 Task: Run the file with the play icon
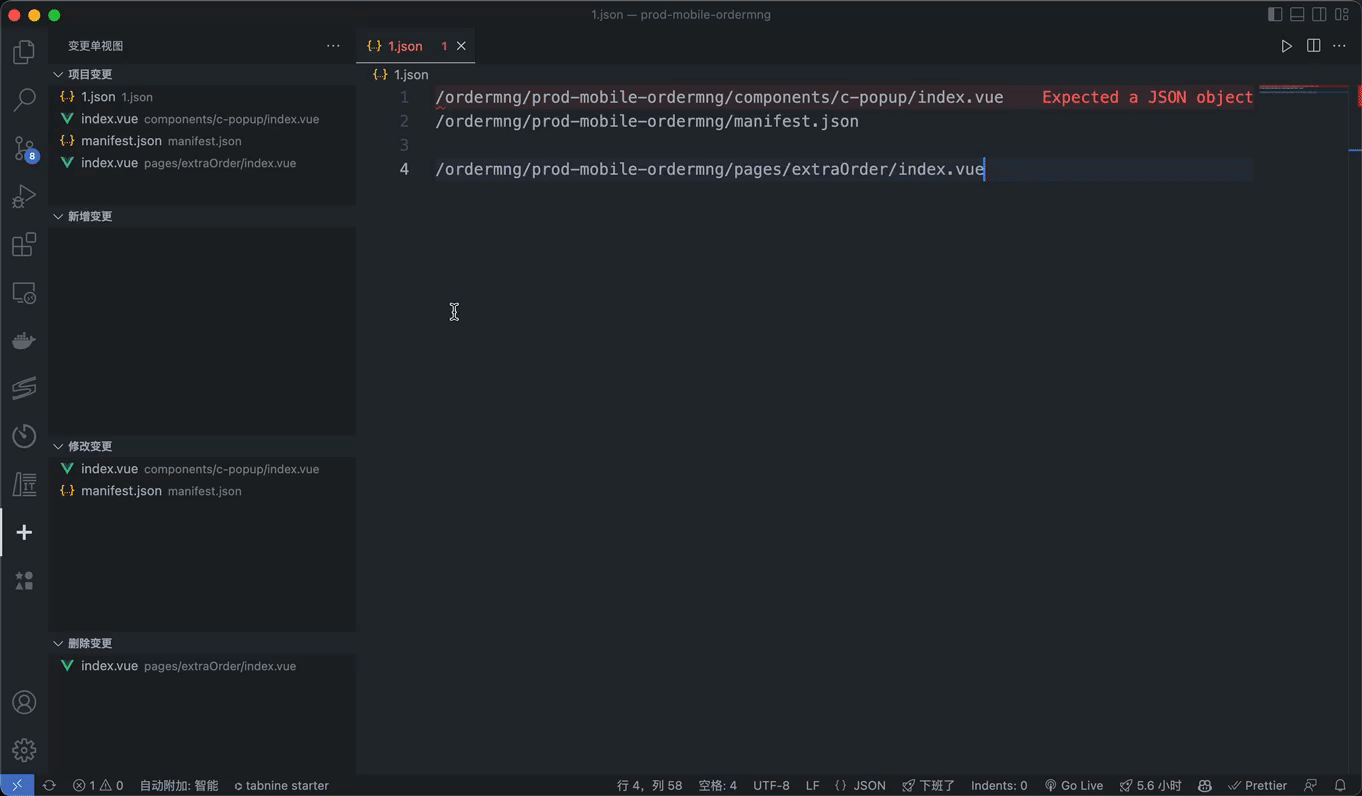point(1286,46)
